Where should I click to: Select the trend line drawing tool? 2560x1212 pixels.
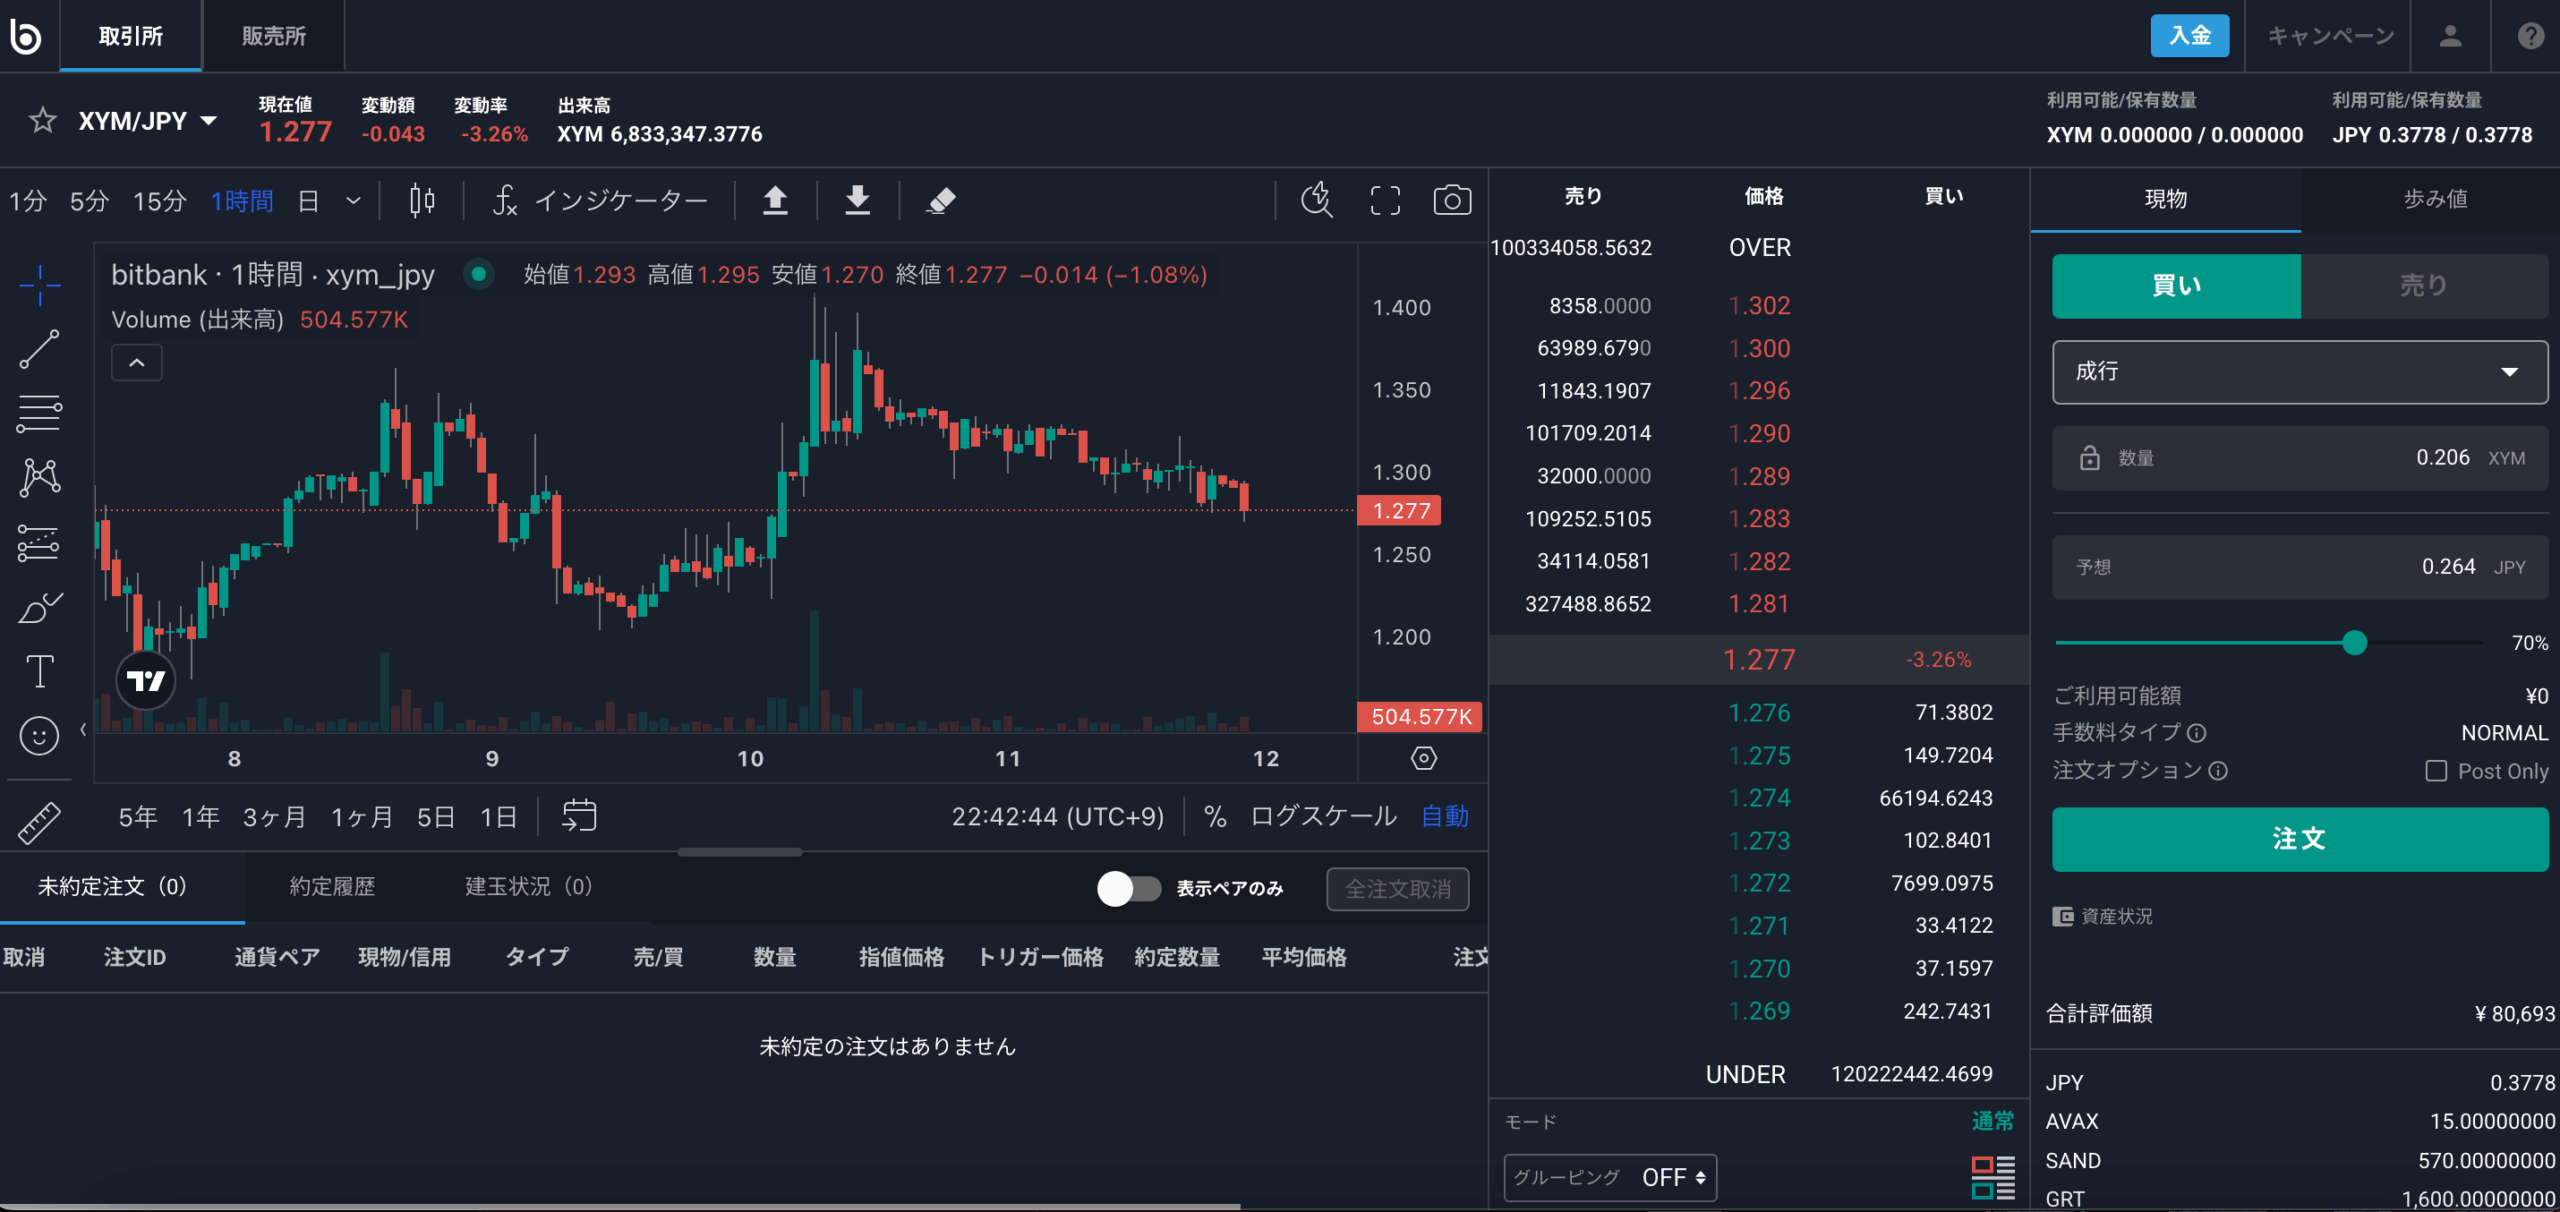40,349
